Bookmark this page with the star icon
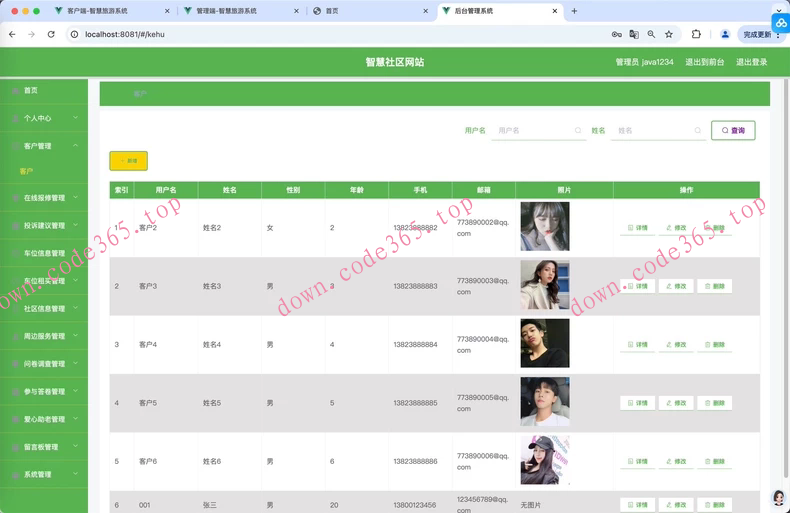 pyautogui.click(x=669, y=34)
